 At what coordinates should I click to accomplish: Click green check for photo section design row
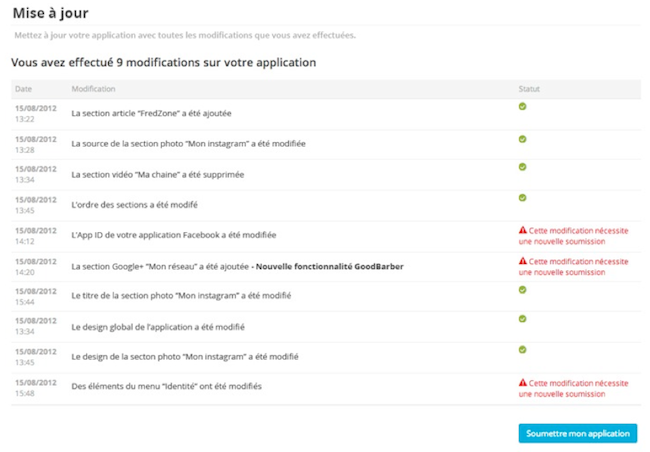tap(522, 350)
